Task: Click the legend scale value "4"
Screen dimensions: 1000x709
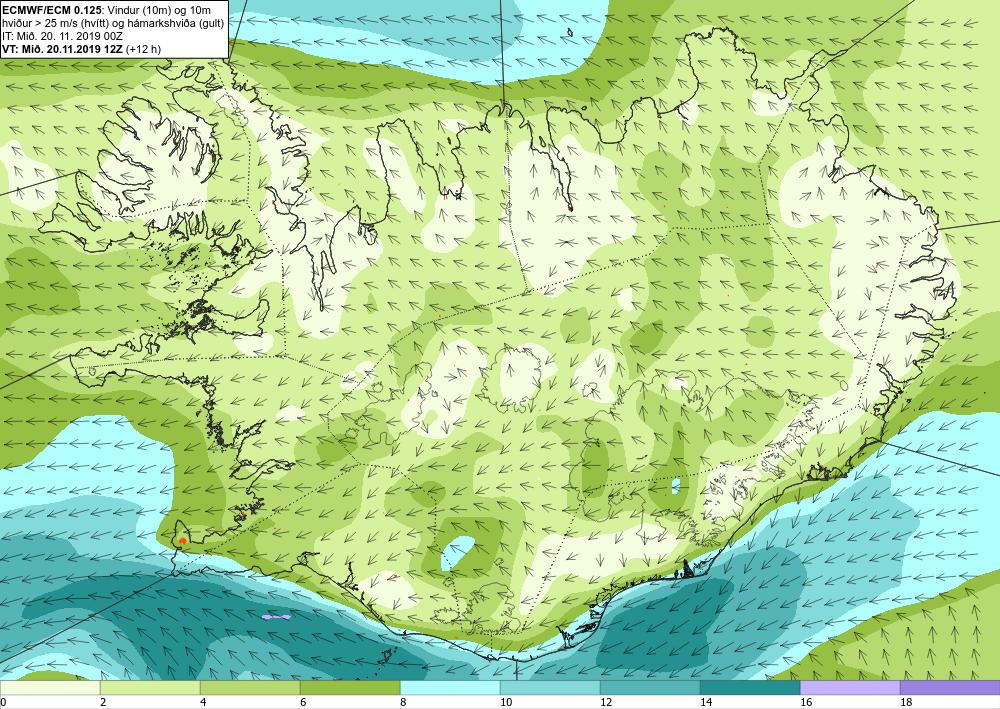Action: click(203, 703)
